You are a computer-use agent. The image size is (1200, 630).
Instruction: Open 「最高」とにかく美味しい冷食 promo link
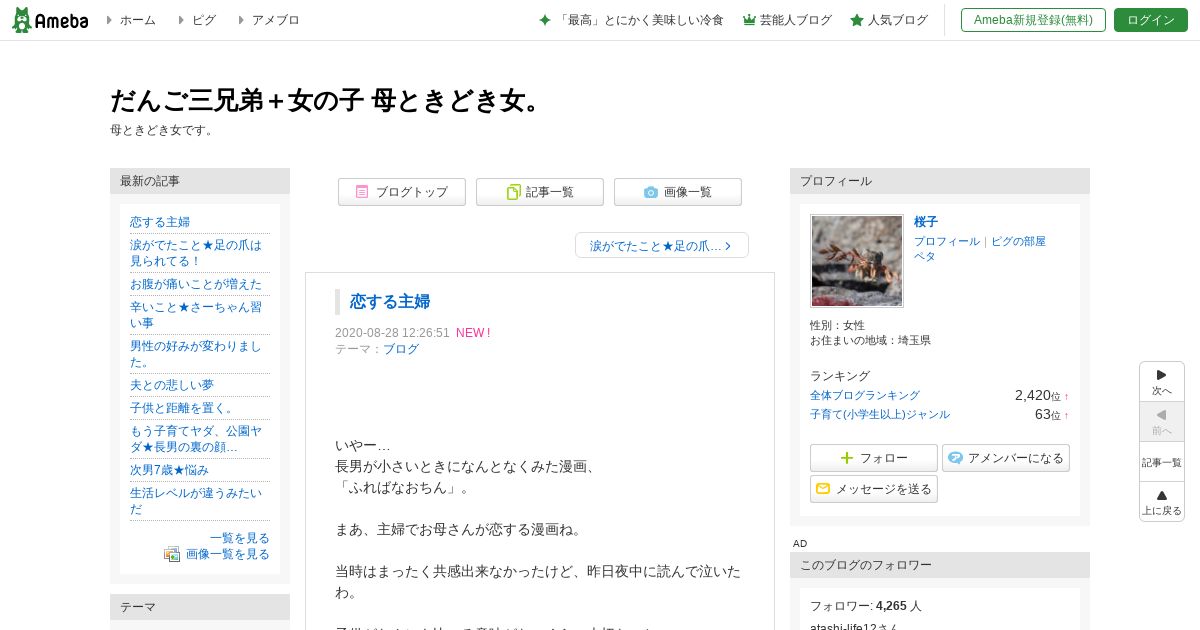point(640,20)
